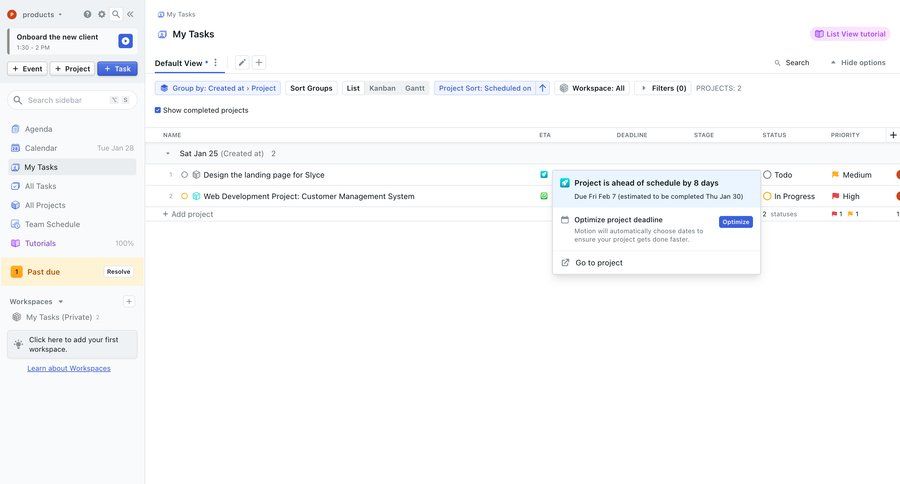
Task: Open Web Development Project: Customer Management System
Action: coord(309,196)
